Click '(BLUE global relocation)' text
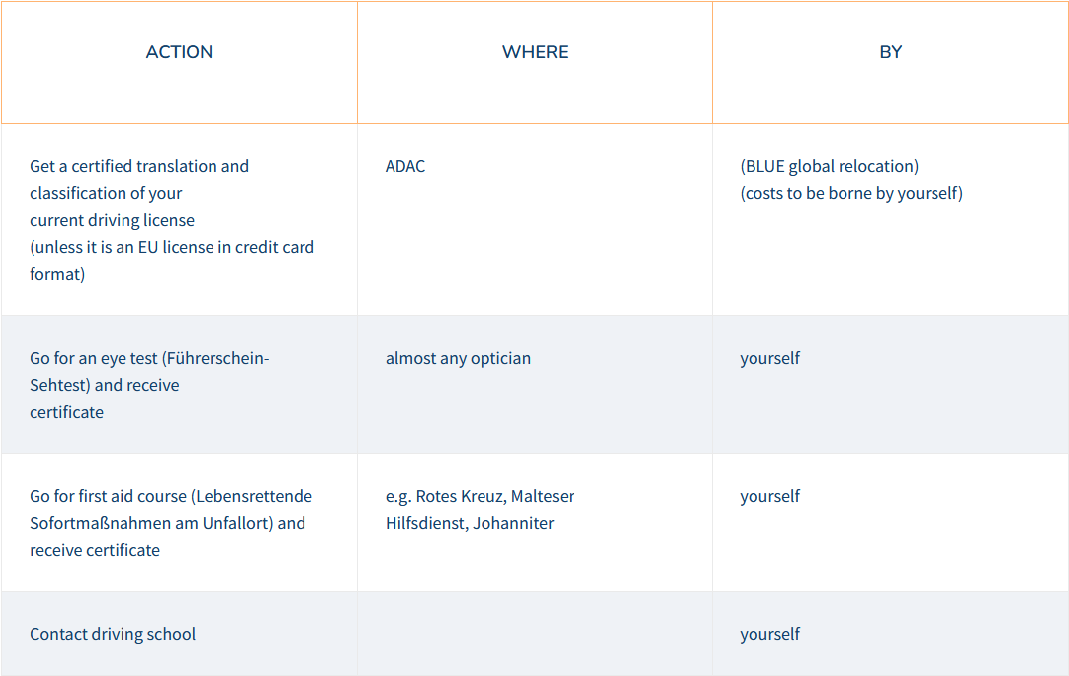The width and height of the screenshot is (1069, 676). click(830, 166)
